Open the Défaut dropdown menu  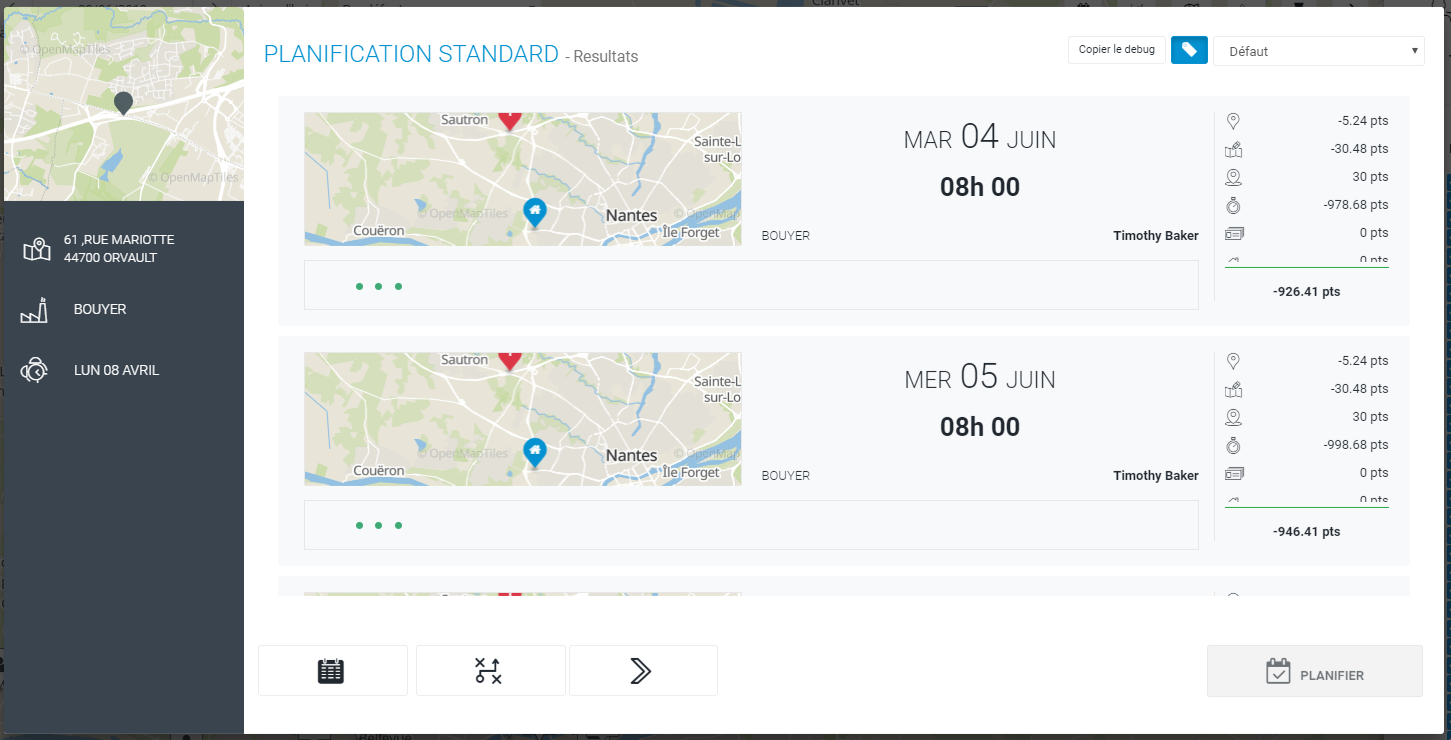point(1318,51)
